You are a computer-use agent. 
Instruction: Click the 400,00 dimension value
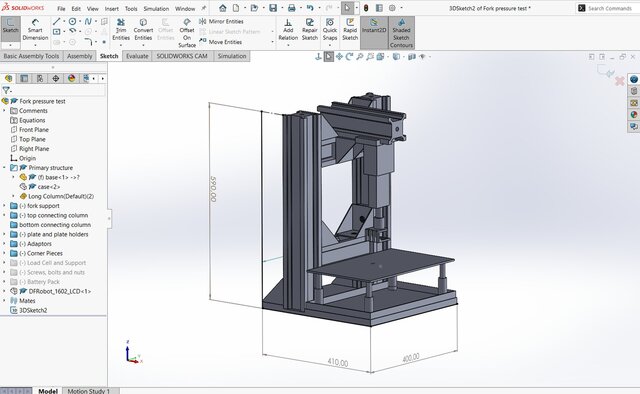tap(411, 358)
